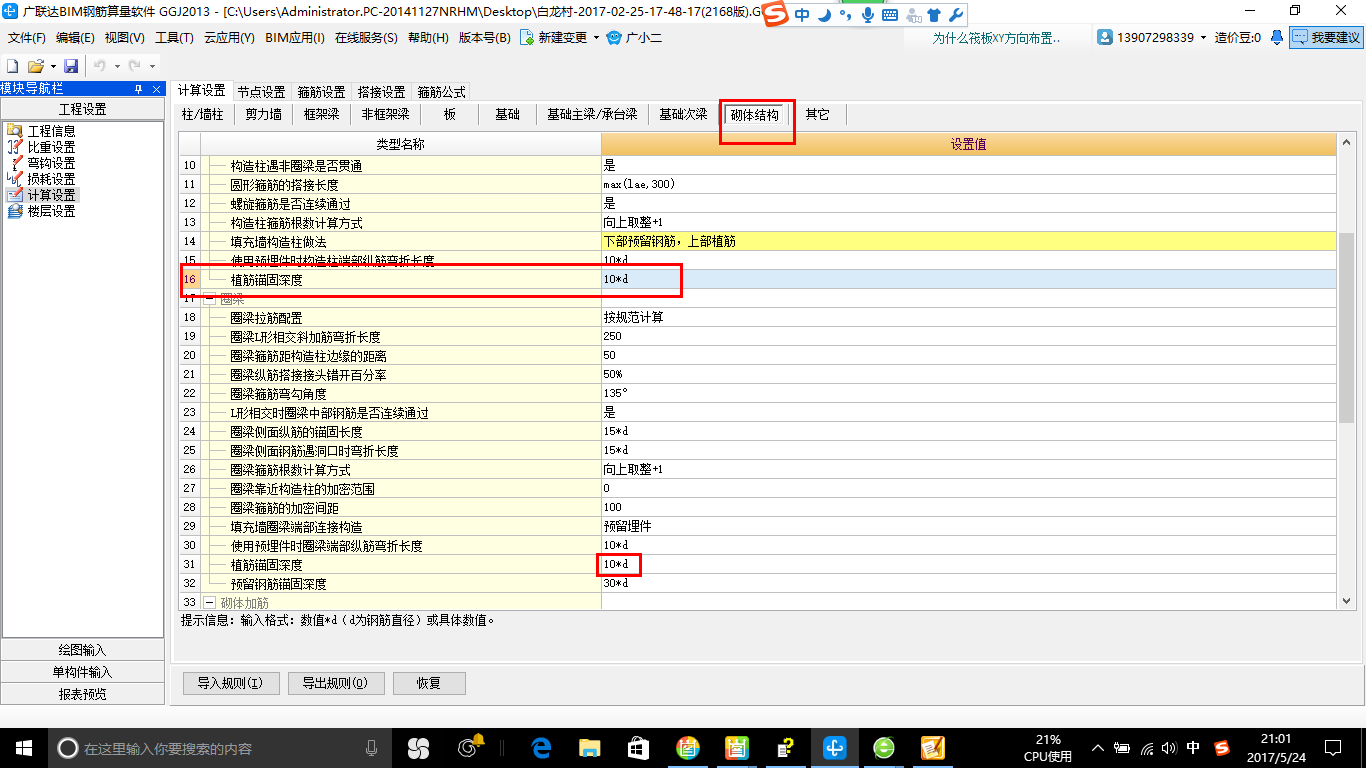Open the Open-folder dropdown arrow

click(x=52, y=66)
